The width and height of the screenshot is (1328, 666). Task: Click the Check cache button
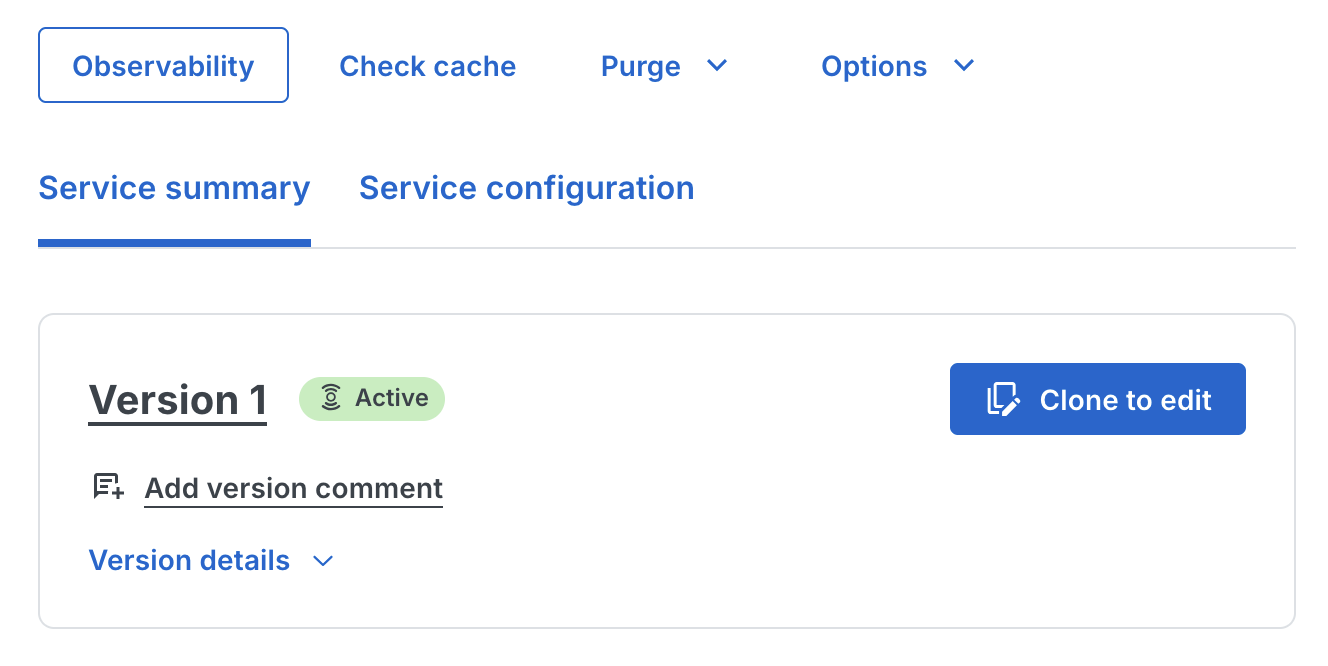click(x=427, y=66)
